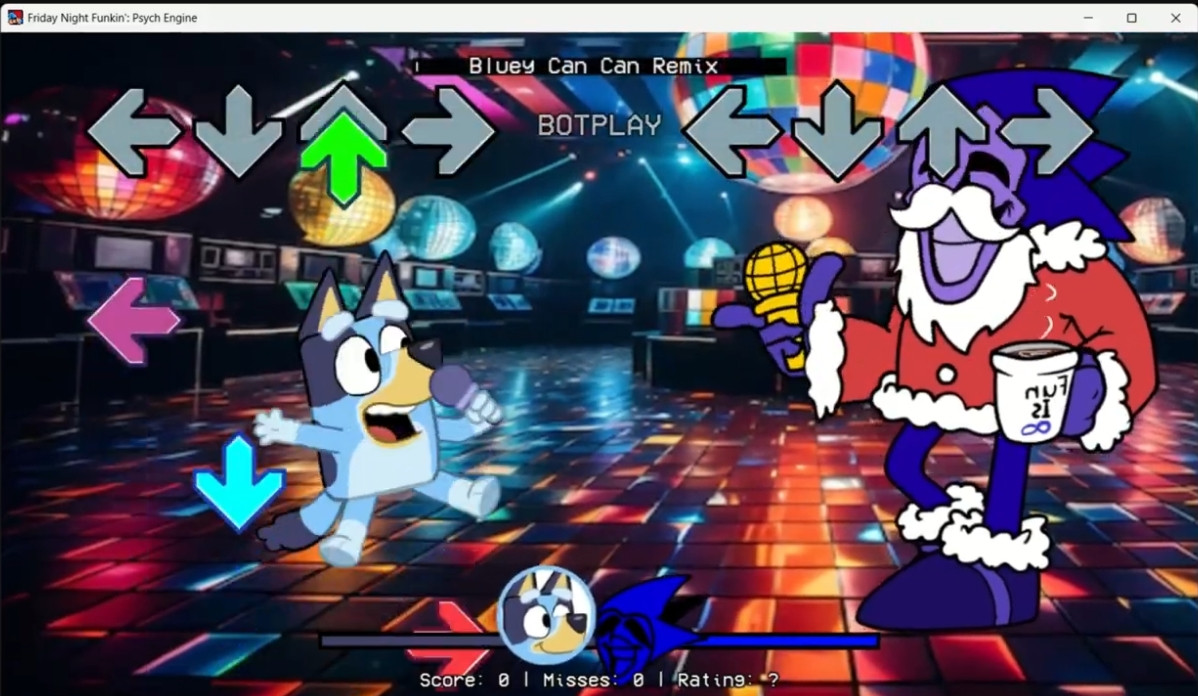This screenshot has height=696, width=1198.
Task: Maximize the Psych Engine window
Action: click(x=1132, y=18)
